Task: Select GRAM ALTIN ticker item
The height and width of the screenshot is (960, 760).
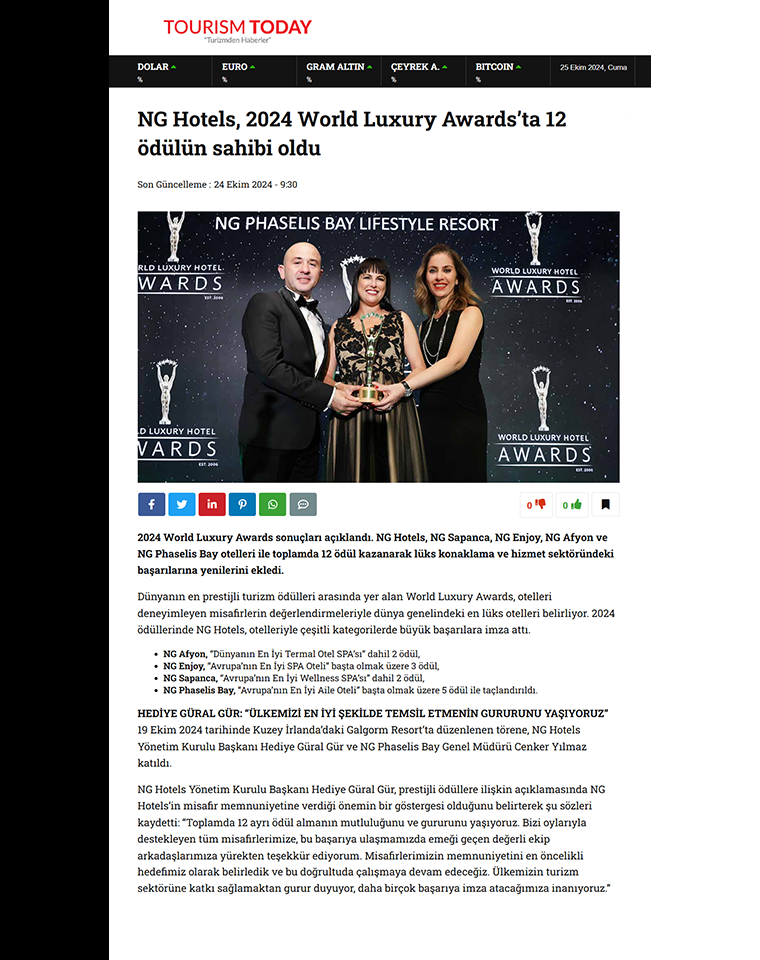Action: (339, 71)
